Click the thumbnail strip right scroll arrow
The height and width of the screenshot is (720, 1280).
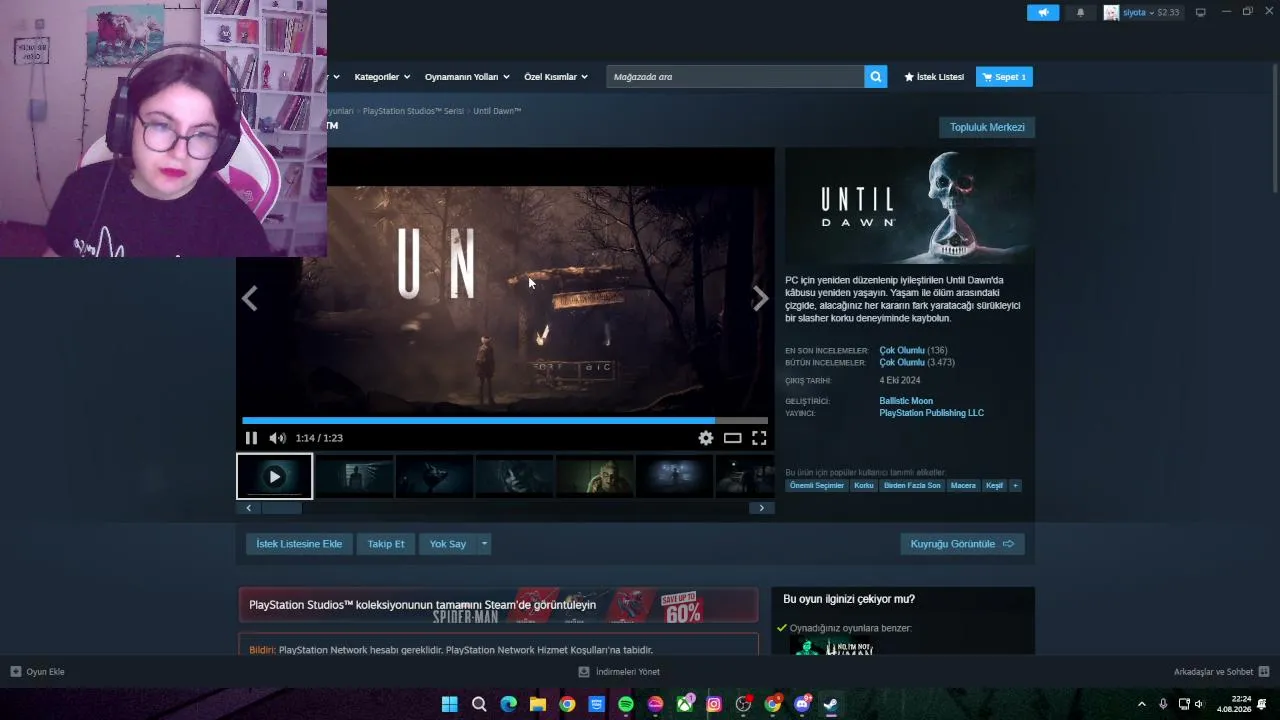[761, 508]
